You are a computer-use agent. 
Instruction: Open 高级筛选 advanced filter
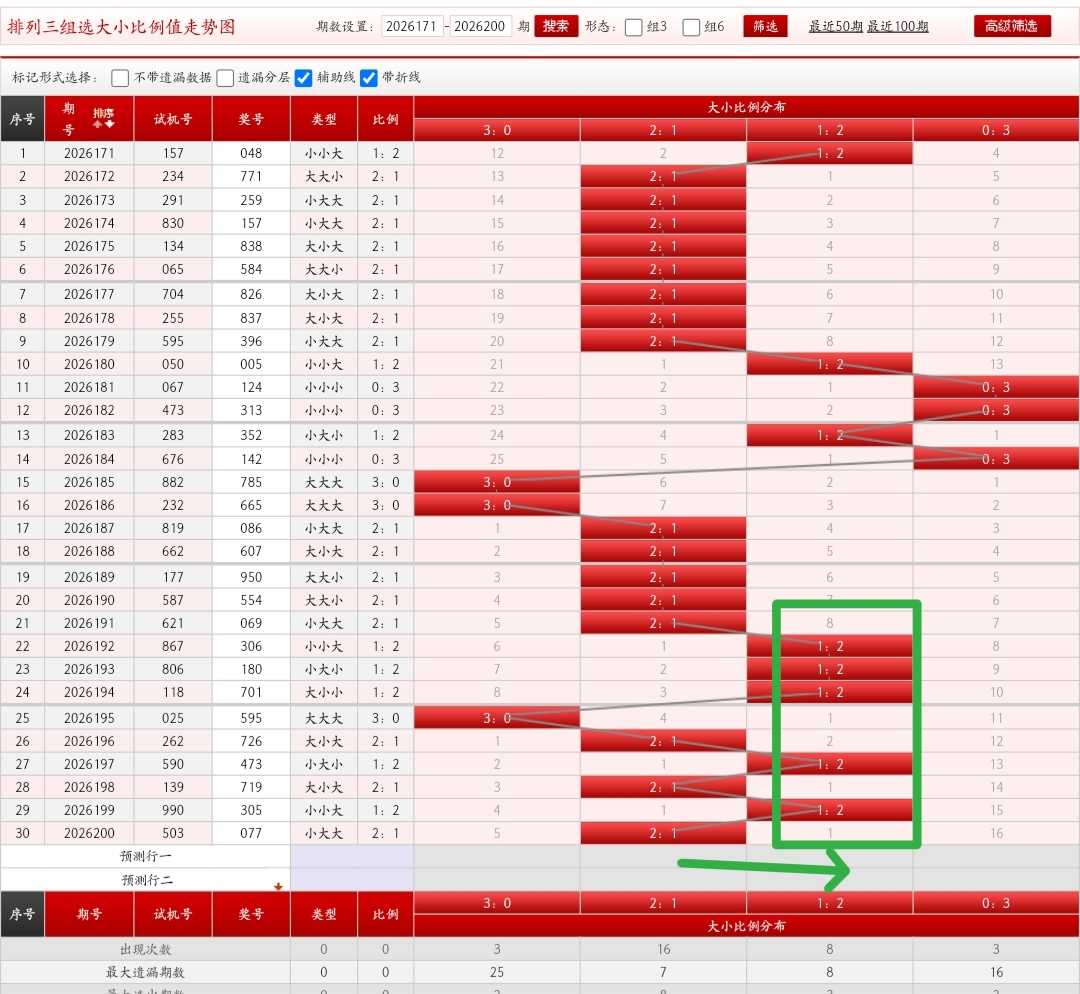coord(1012,26)
